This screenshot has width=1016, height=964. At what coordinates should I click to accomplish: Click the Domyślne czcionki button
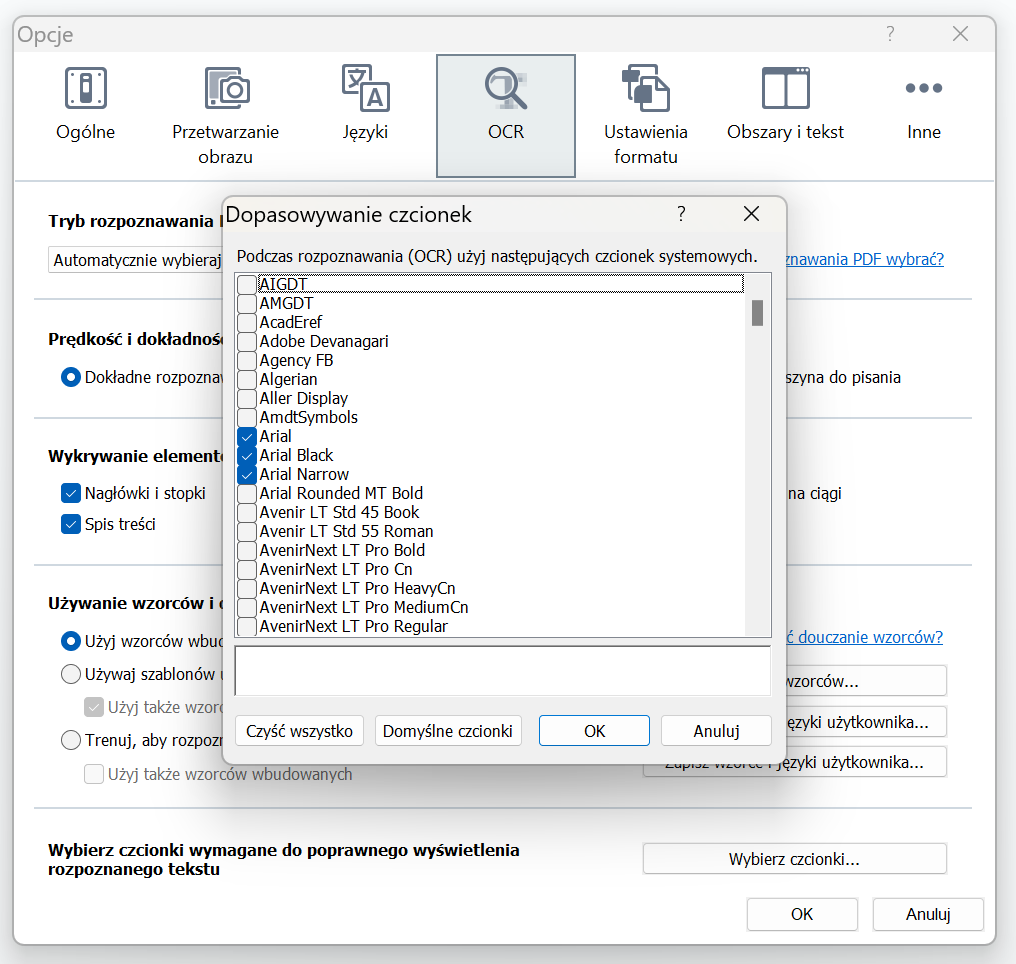tap(449, 731)
